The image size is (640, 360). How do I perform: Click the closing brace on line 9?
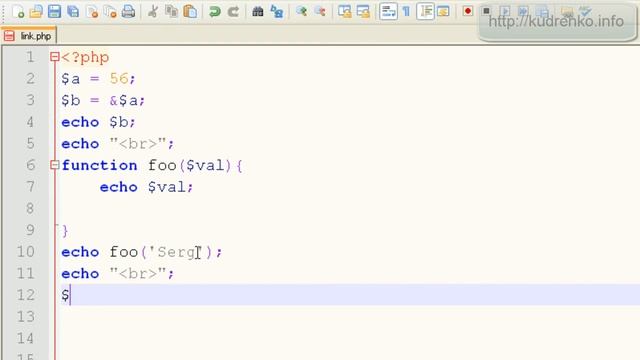(x=65, y=231)
